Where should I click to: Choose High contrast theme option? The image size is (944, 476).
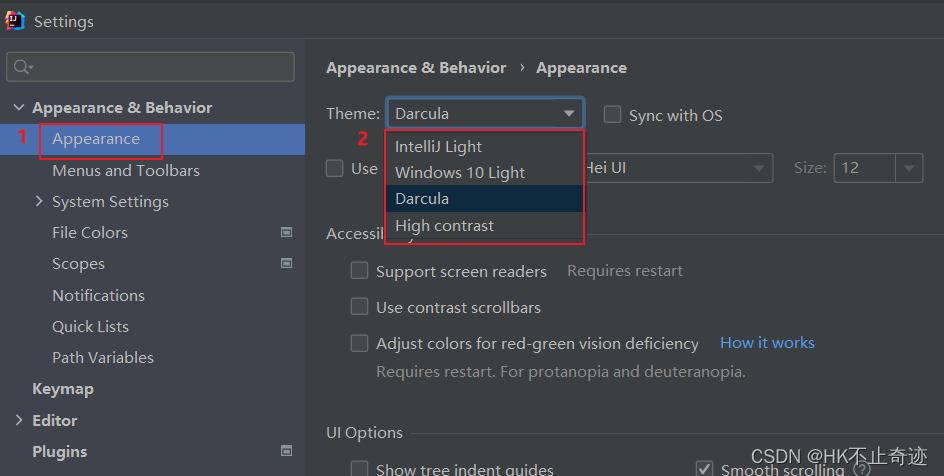[x=485, y=226]
